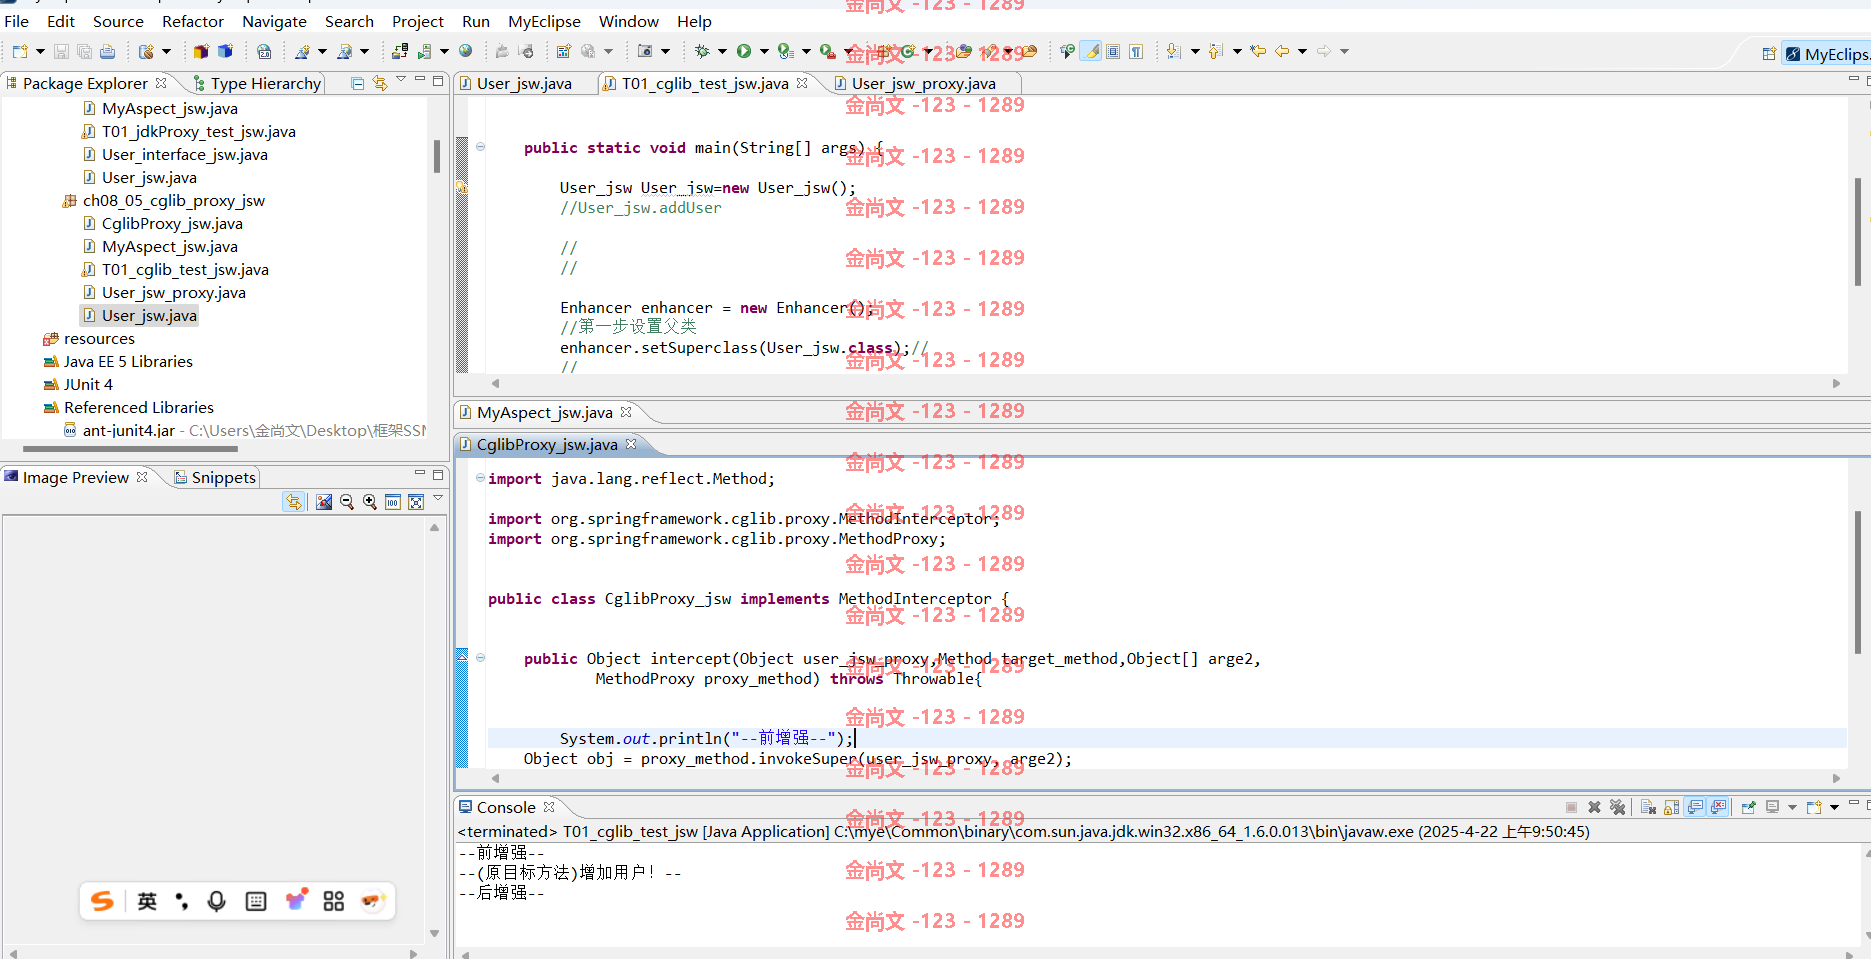Close the T01_cglib_test_jsw.java tab

[802, 83]
